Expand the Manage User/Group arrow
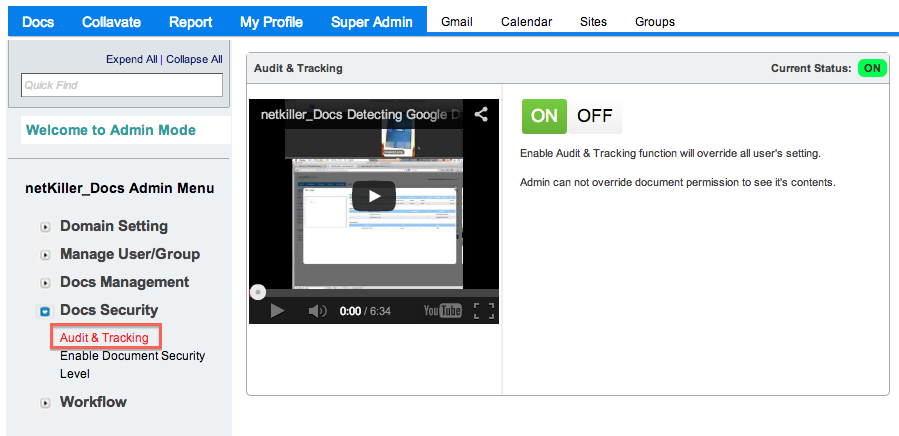Image resolution: width=899 pixels, height=436 pixels. [45, 255]
